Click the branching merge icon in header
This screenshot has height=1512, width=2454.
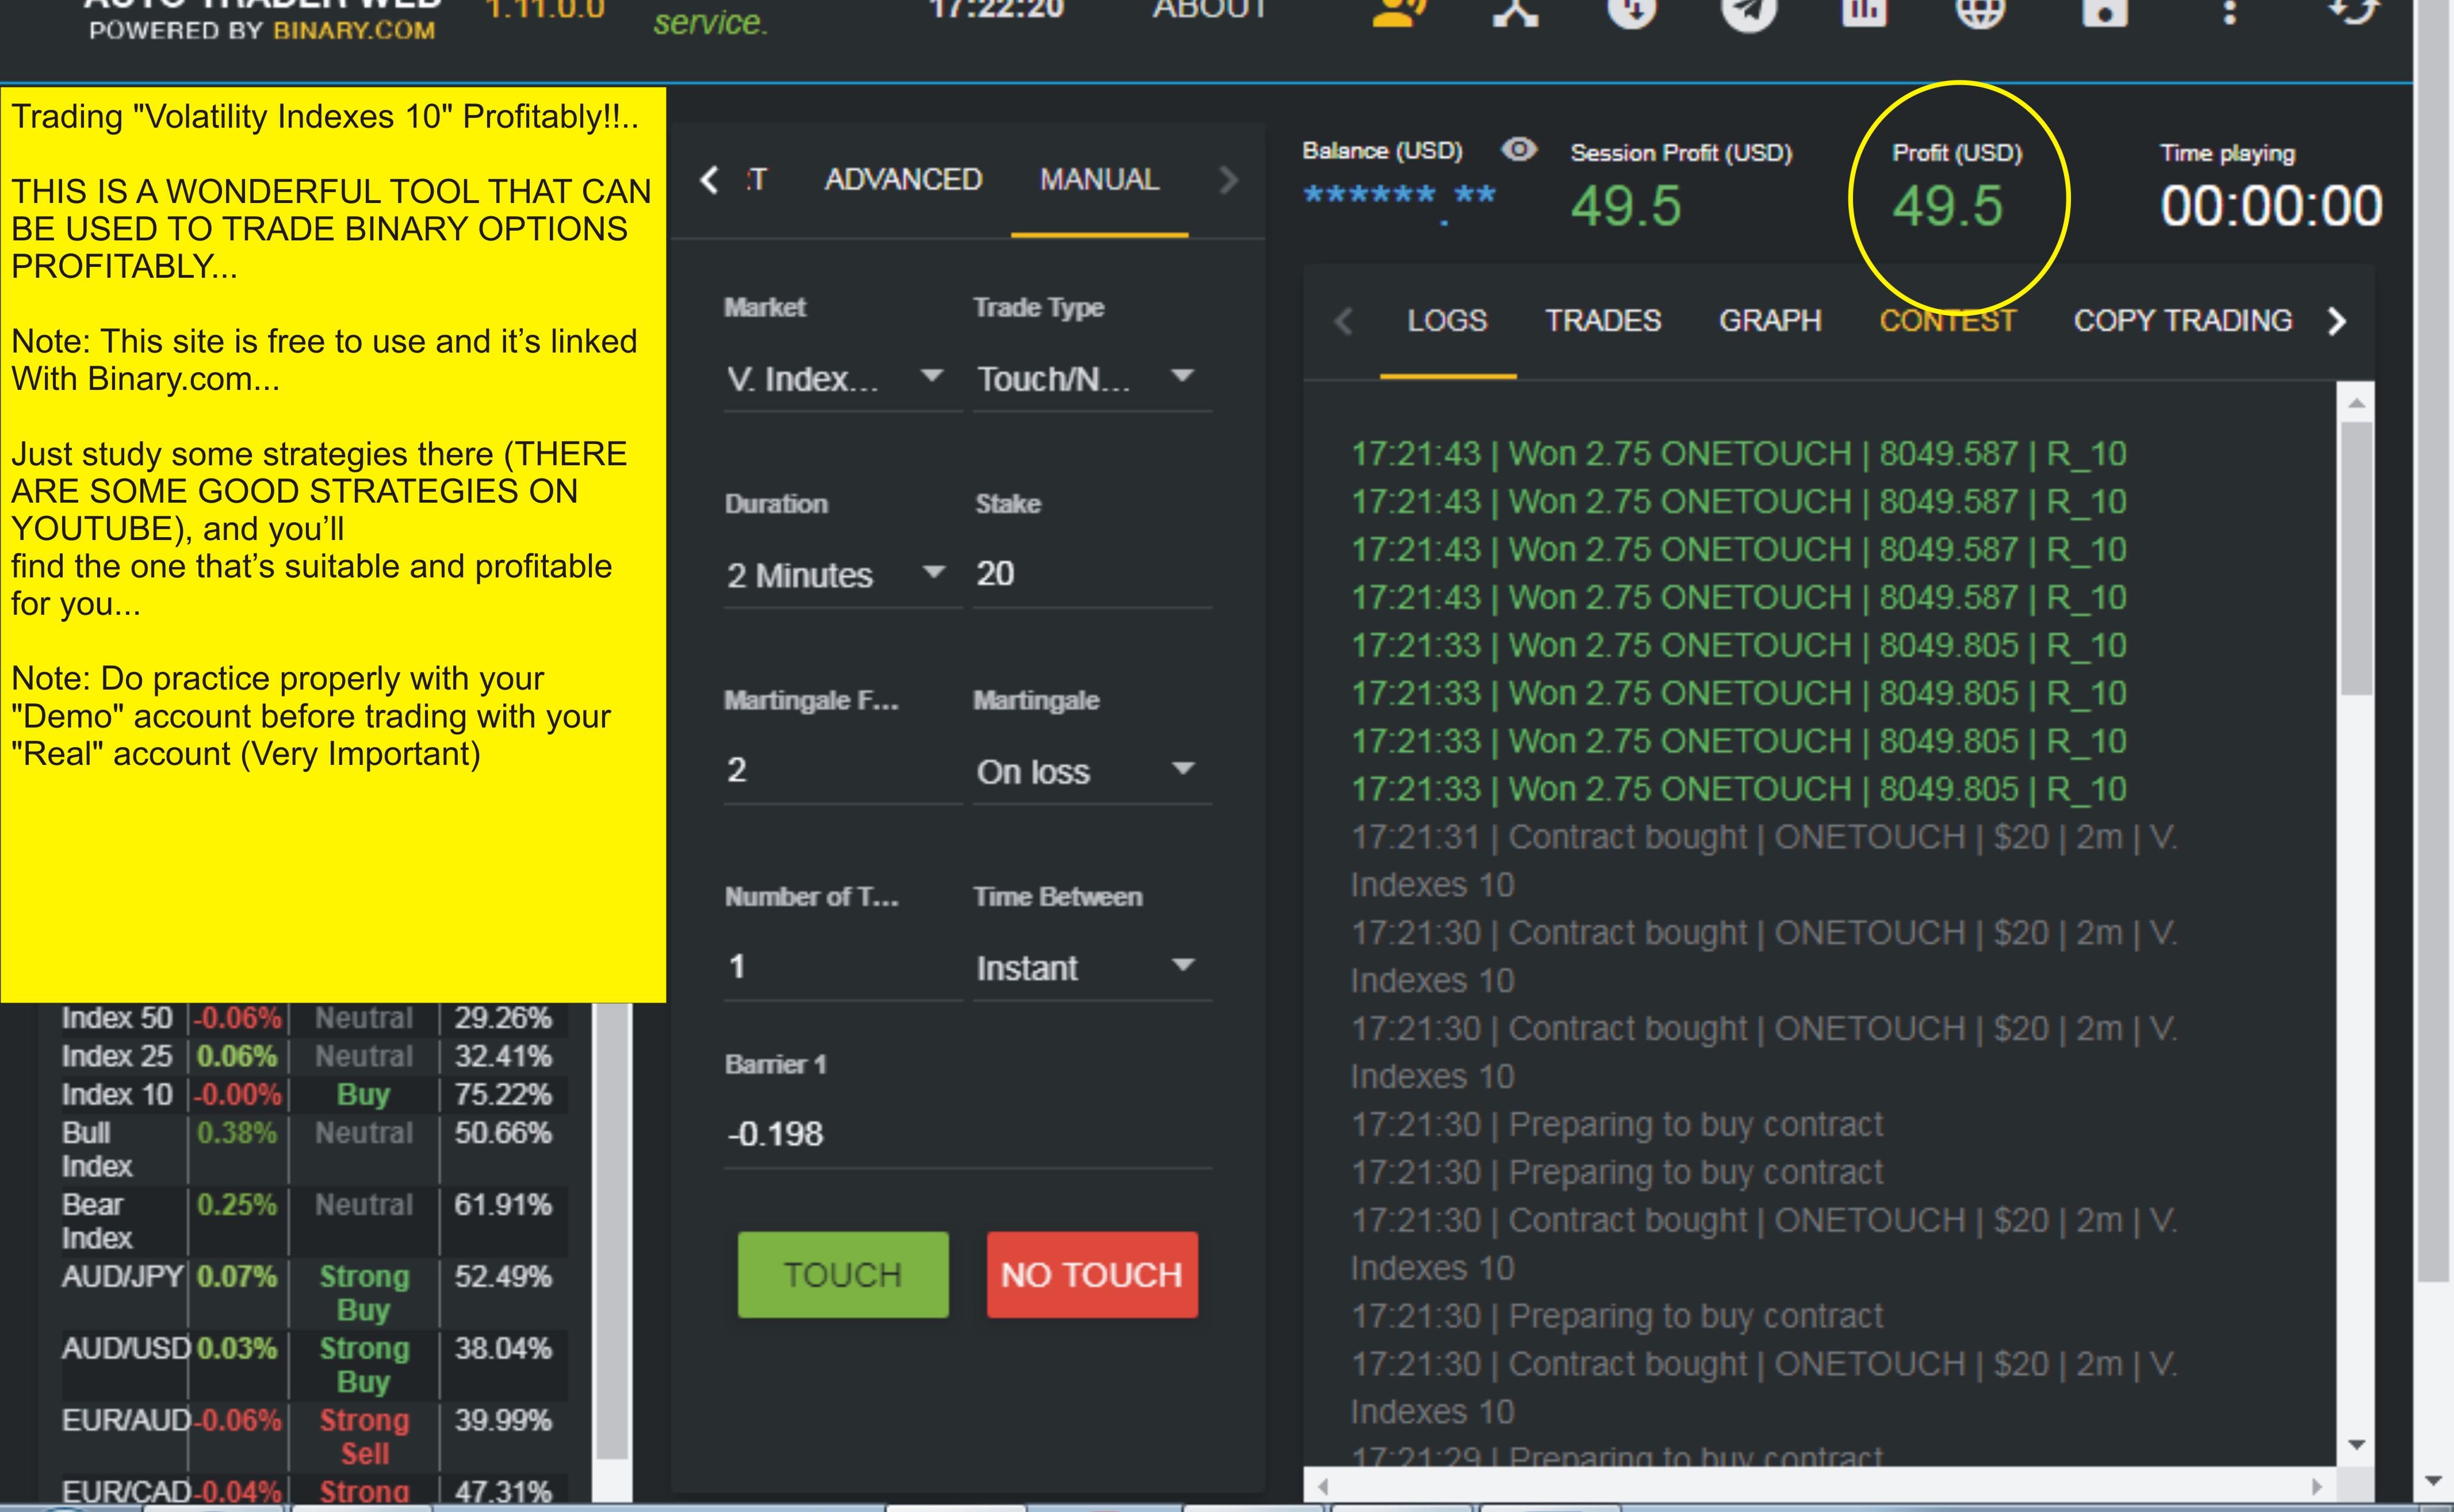(1515, 12)
